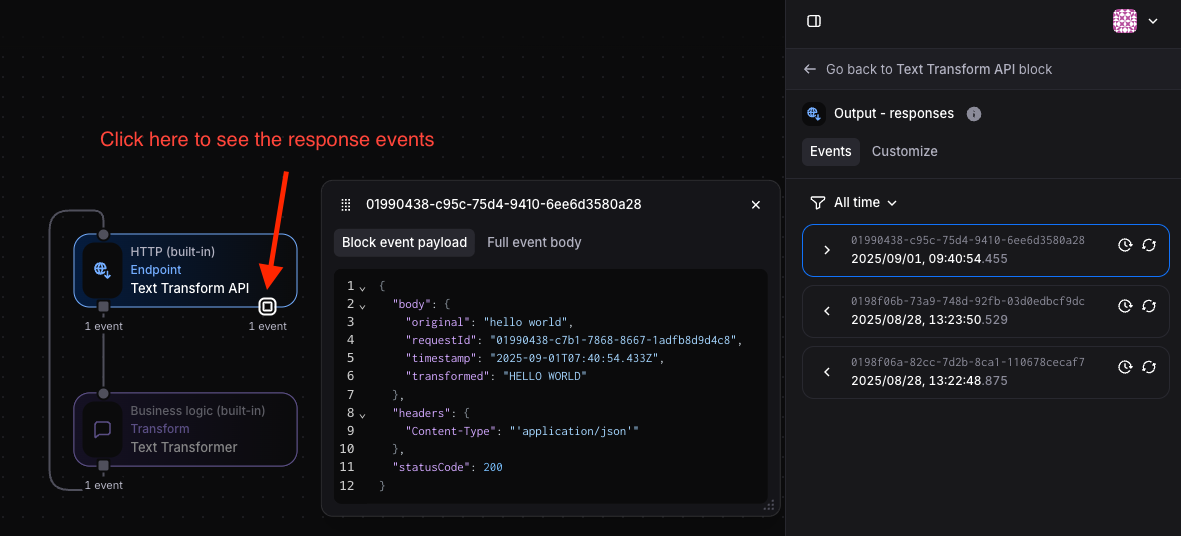1181x536 pixels.
Task: Toggle the sidebar panel icon
Action: pyautogui.click(x=813, y=21)
